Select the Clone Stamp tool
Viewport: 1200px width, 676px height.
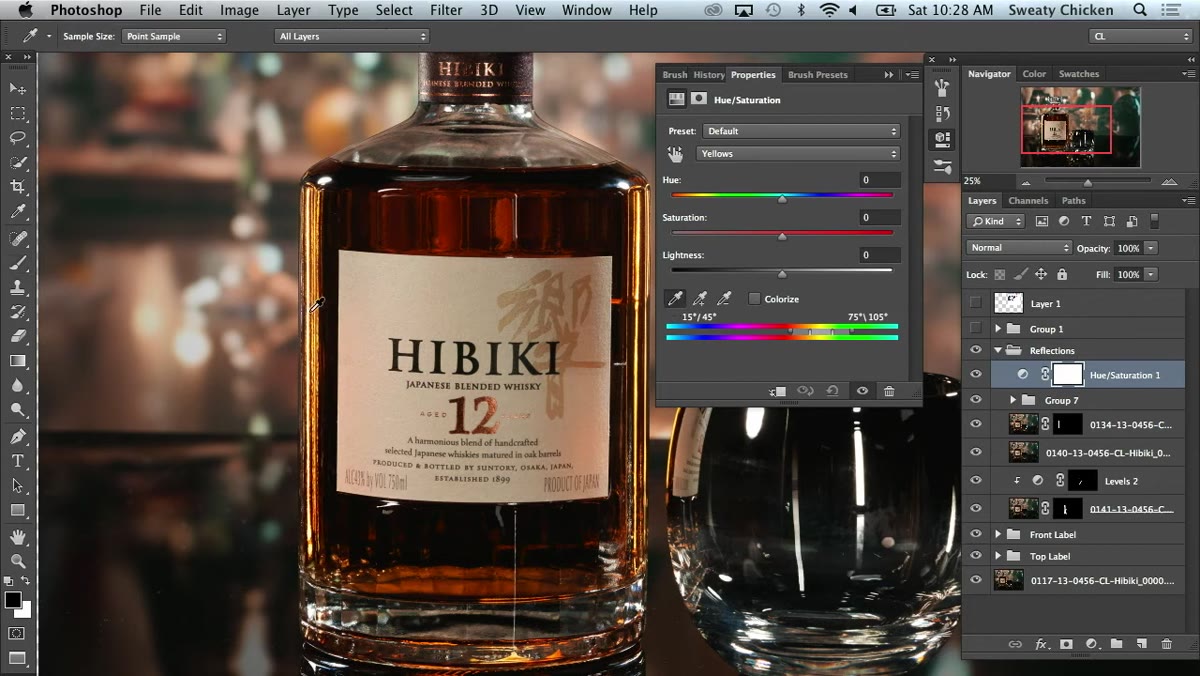(18, 287)
